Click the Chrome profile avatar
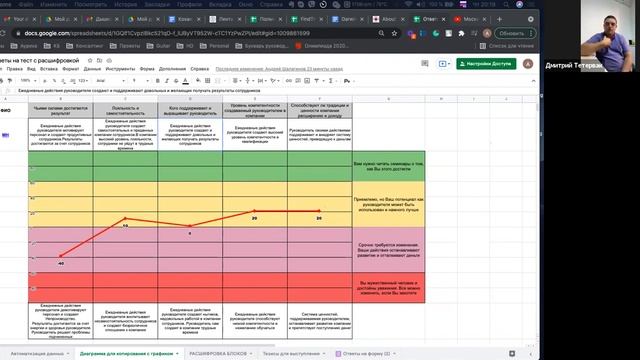Screen dimensions: 640x360 tap(487, 33)
